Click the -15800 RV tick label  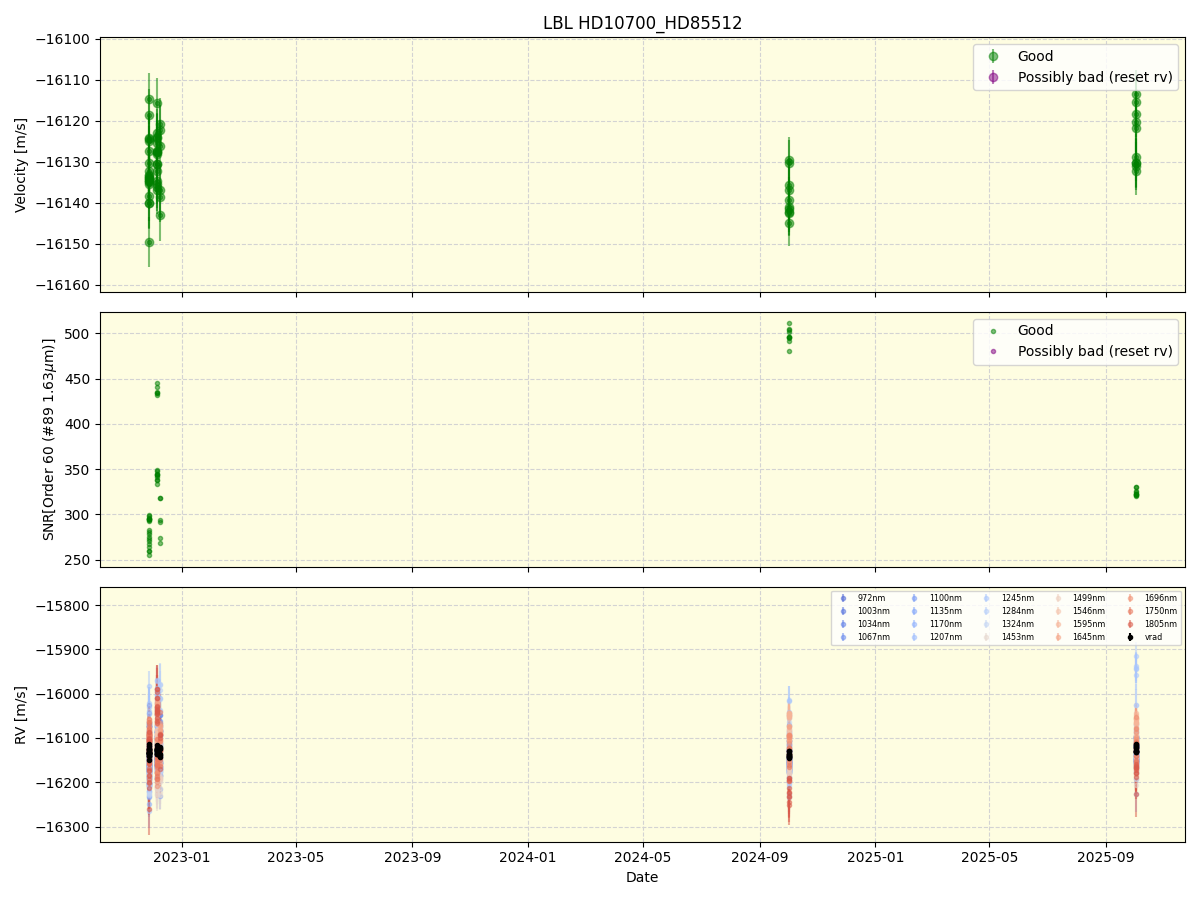pos(65,606)
